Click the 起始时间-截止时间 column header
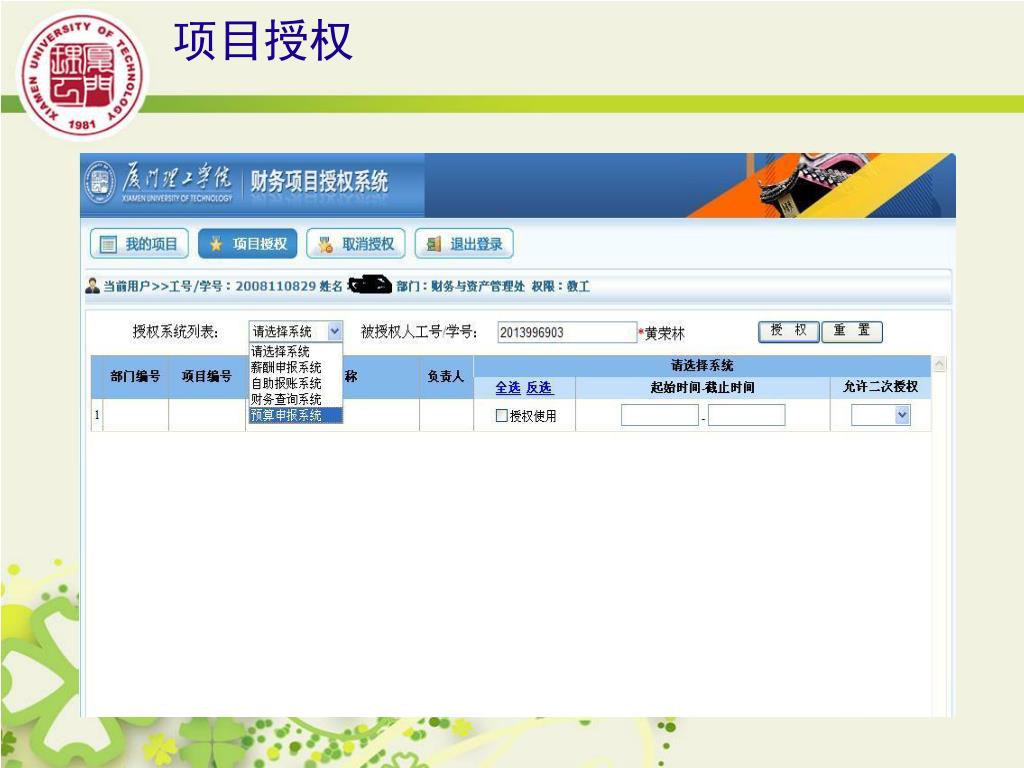The image size is (1024, 768). point(702,387)
